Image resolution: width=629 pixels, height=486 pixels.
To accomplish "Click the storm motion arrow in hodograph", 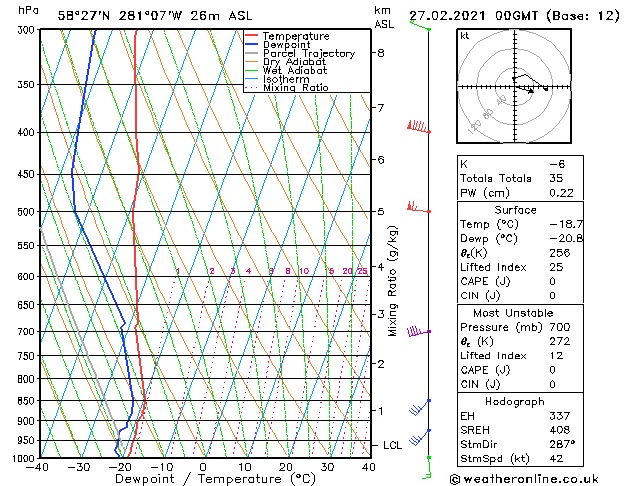I will [526, 89].
